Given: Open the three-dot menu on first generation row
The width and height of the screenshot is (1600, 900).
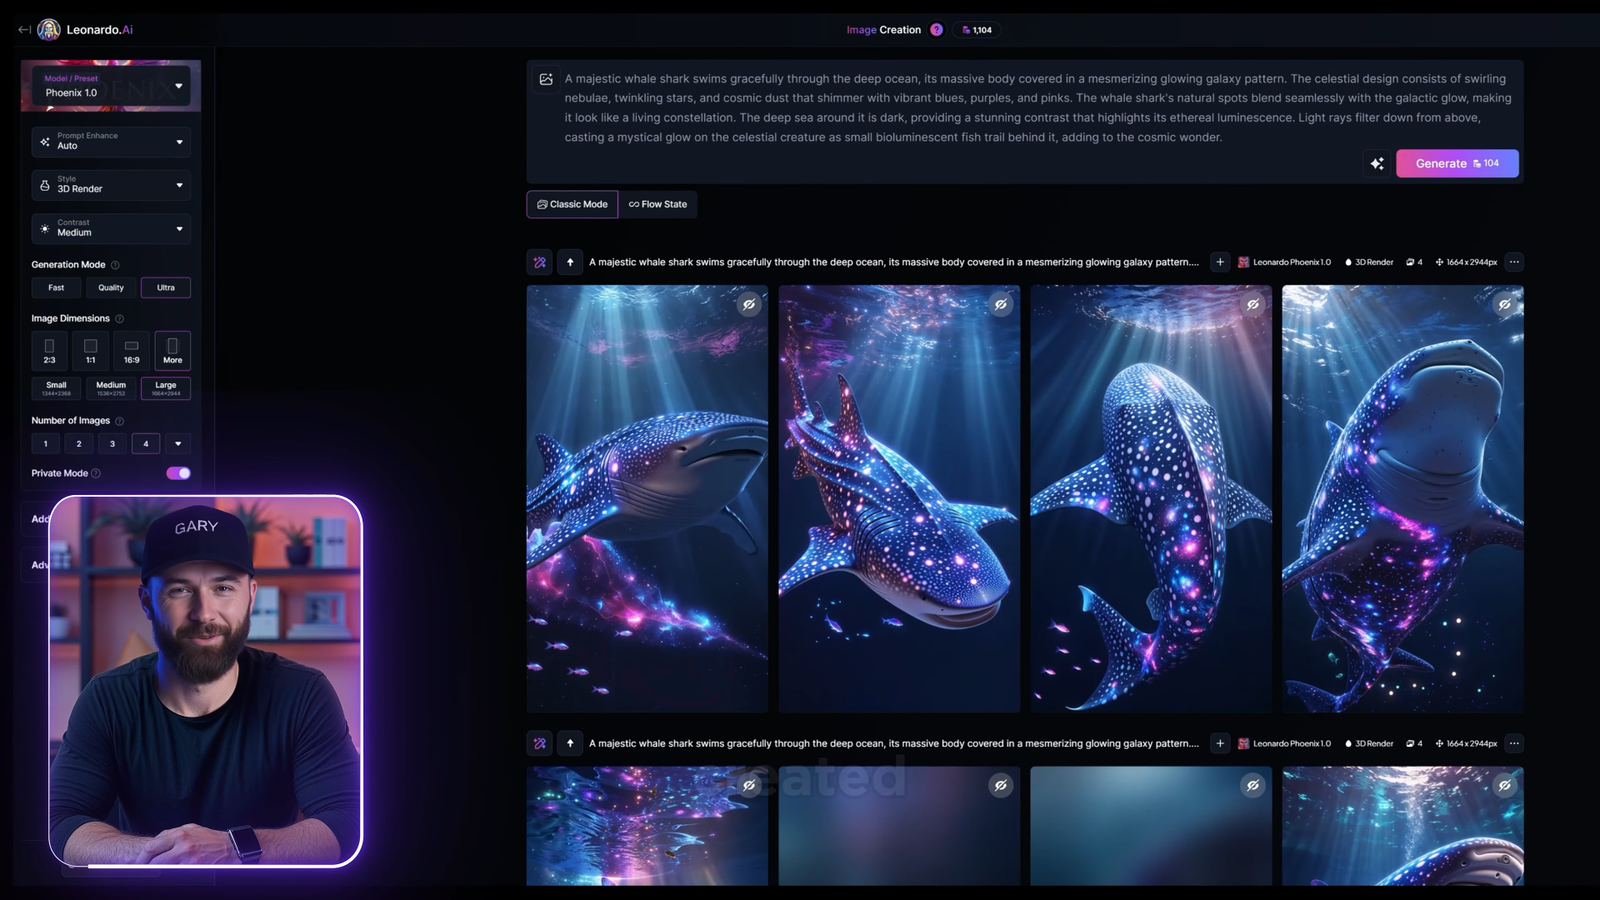Looking at the screenshot, I should [x=1514, y=262].
